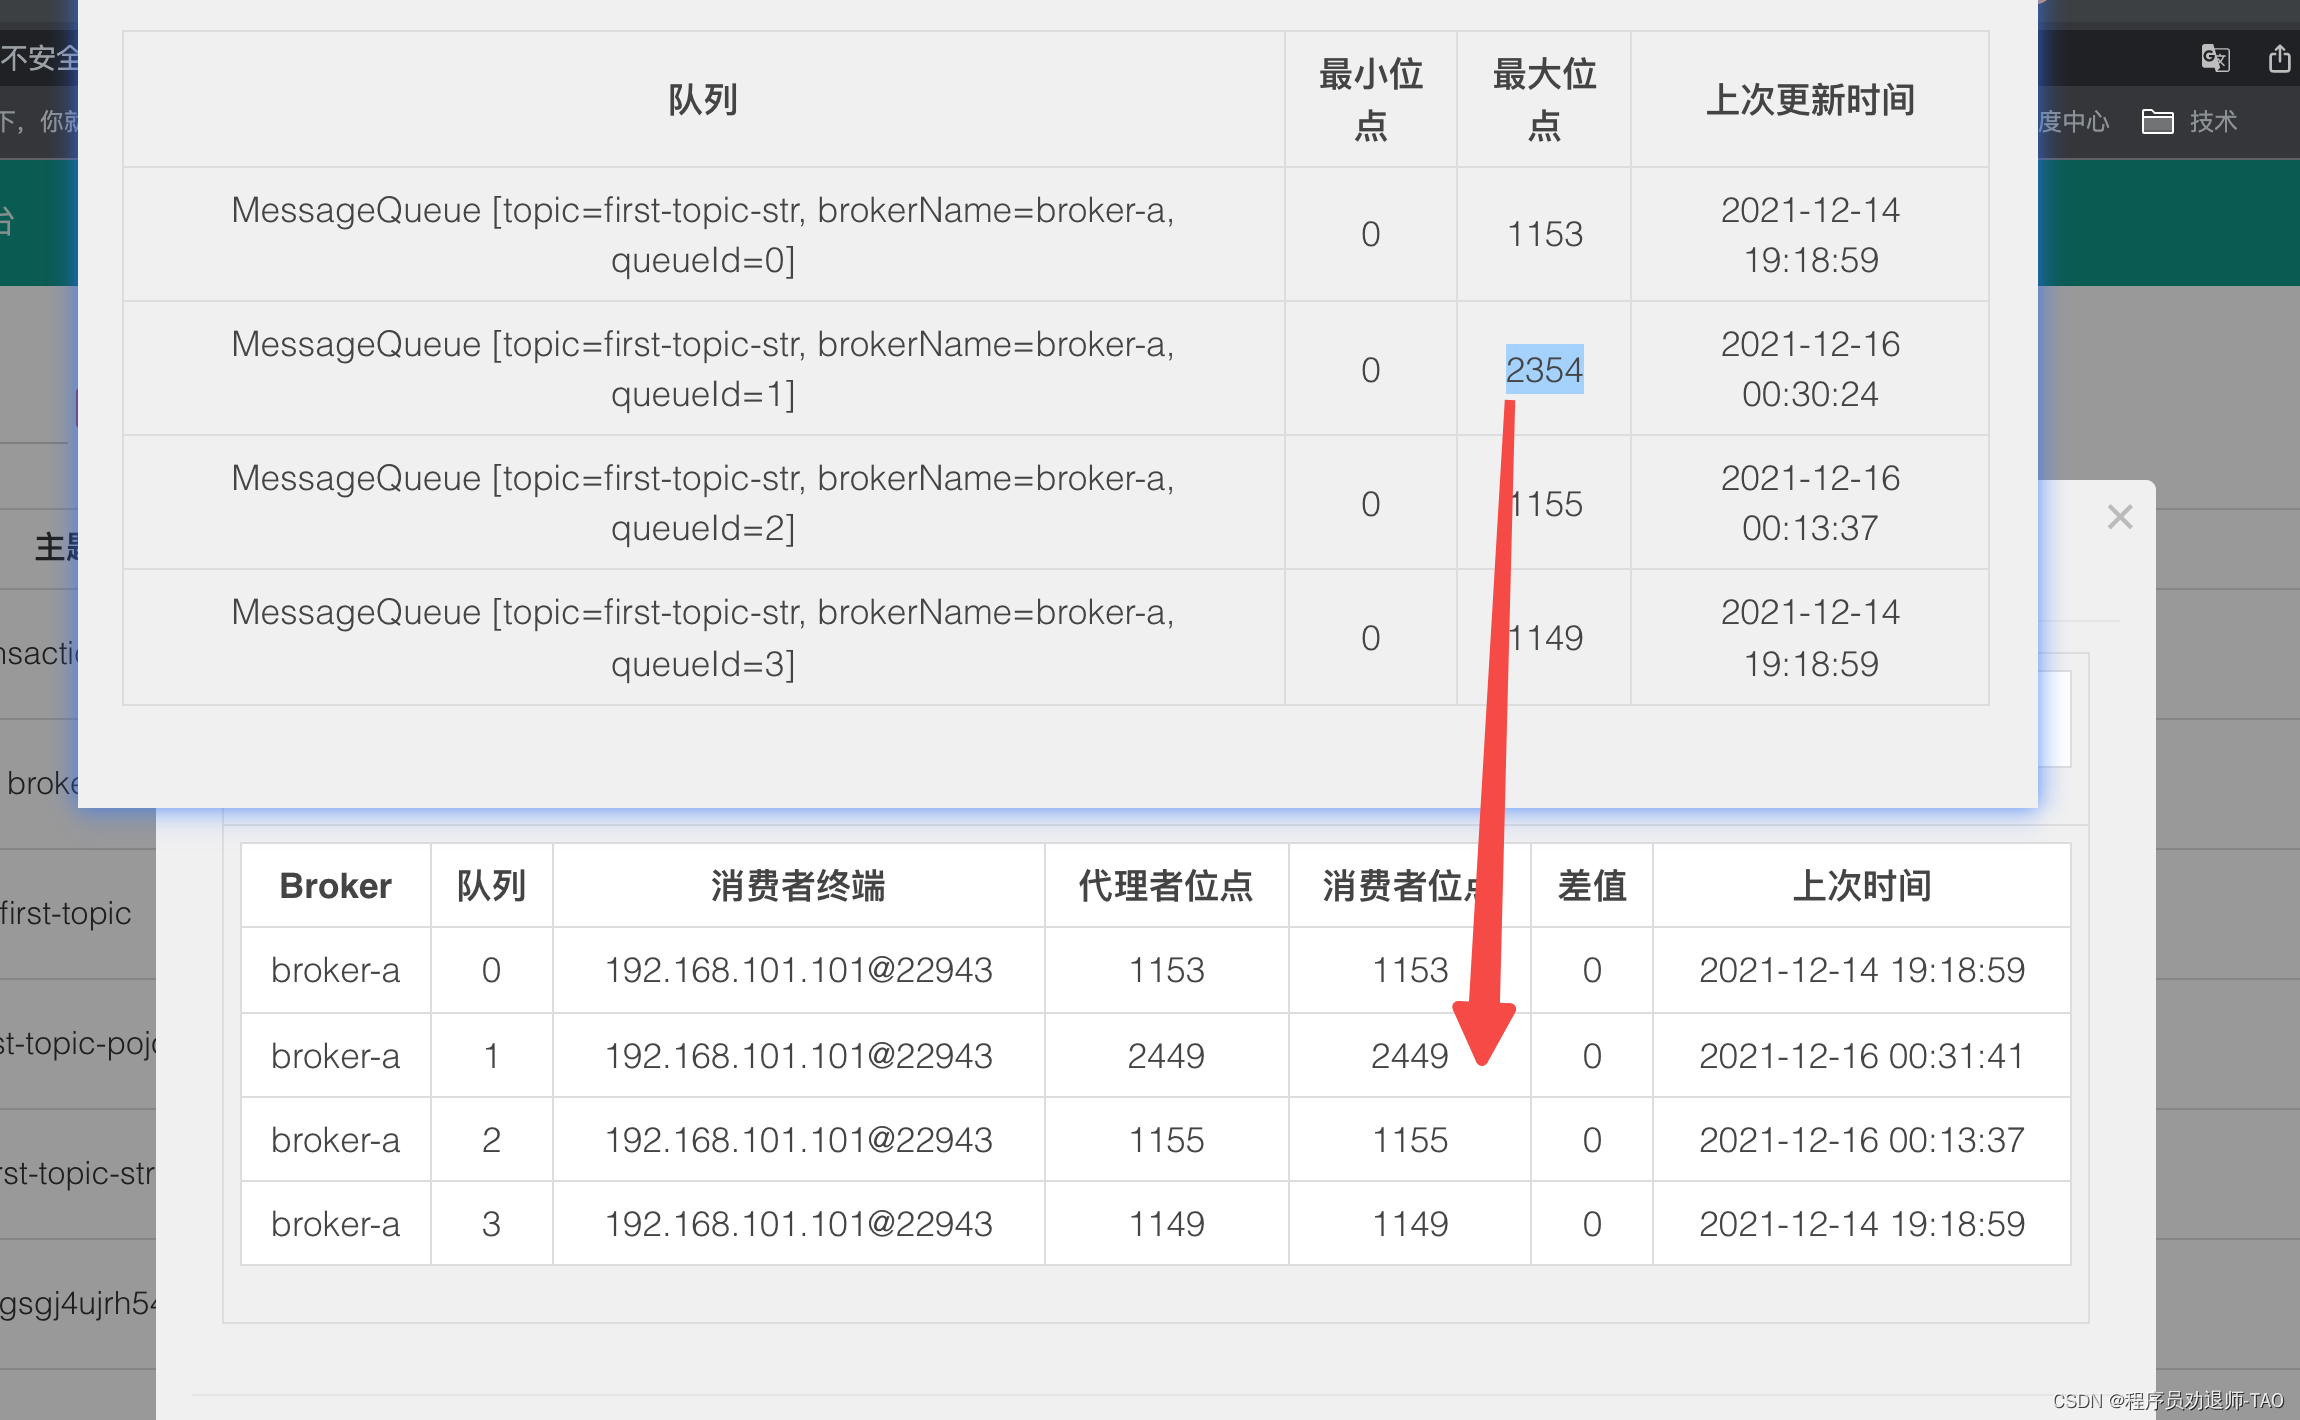Select the MessageQueue queueId=2 row text
Viewport: 2300px width, 1420px height.
coord(703,503)
